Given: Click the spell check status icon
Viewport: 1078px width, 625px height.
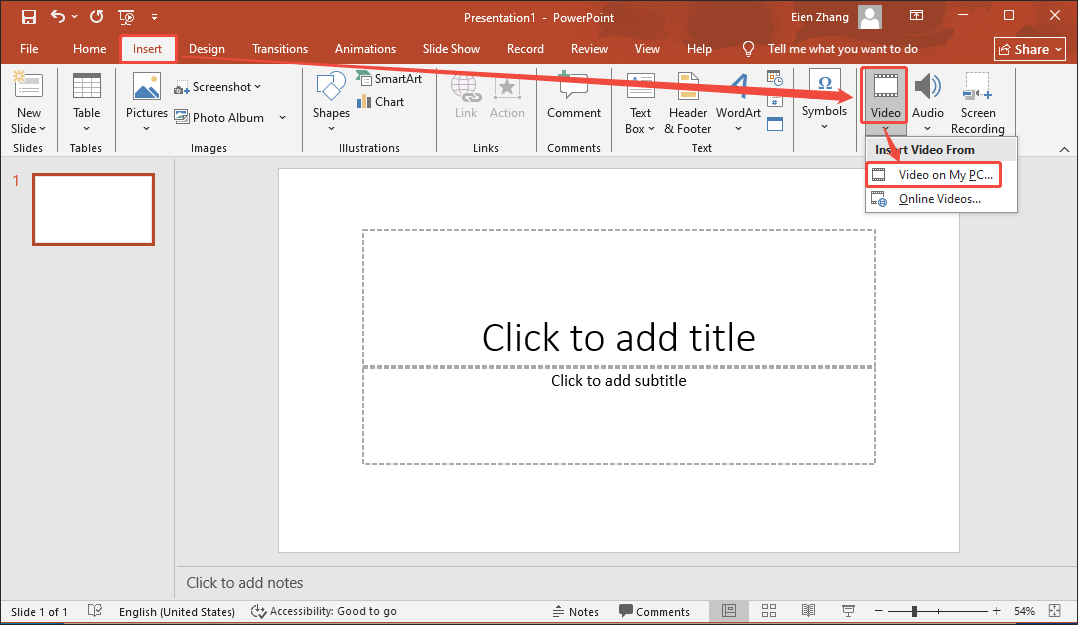Looking at the screenshot, I should click(95, 611).
